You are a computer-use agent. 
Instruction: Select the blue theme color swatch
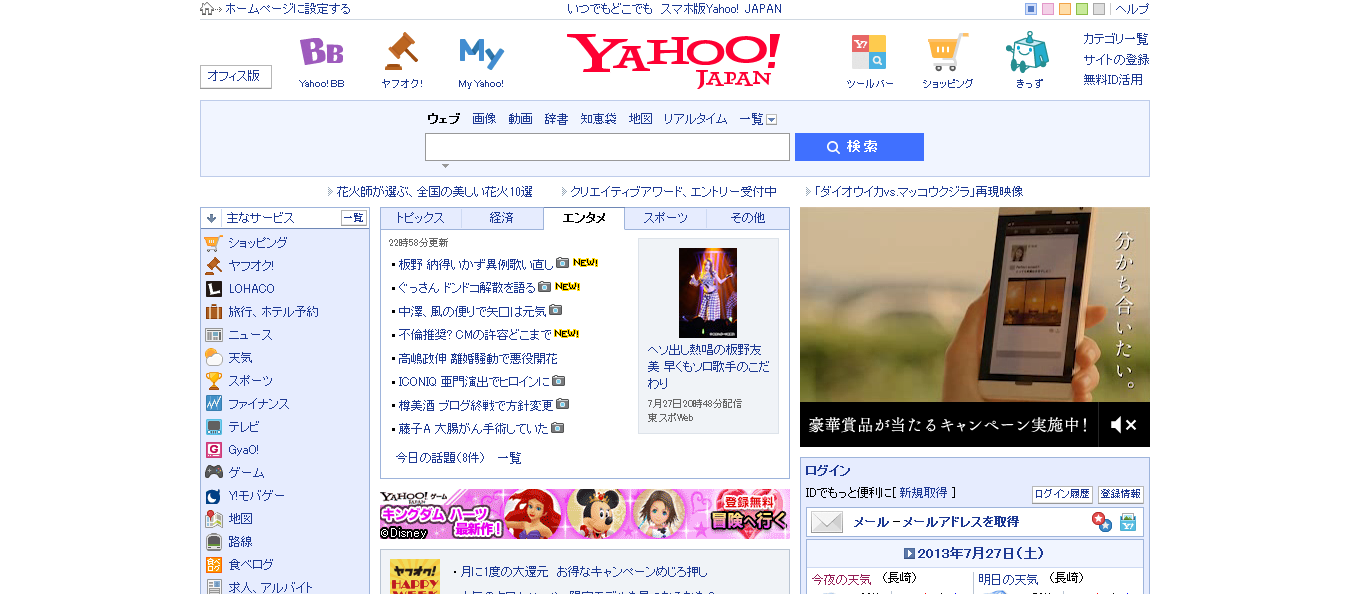(x=1031, y=9)
